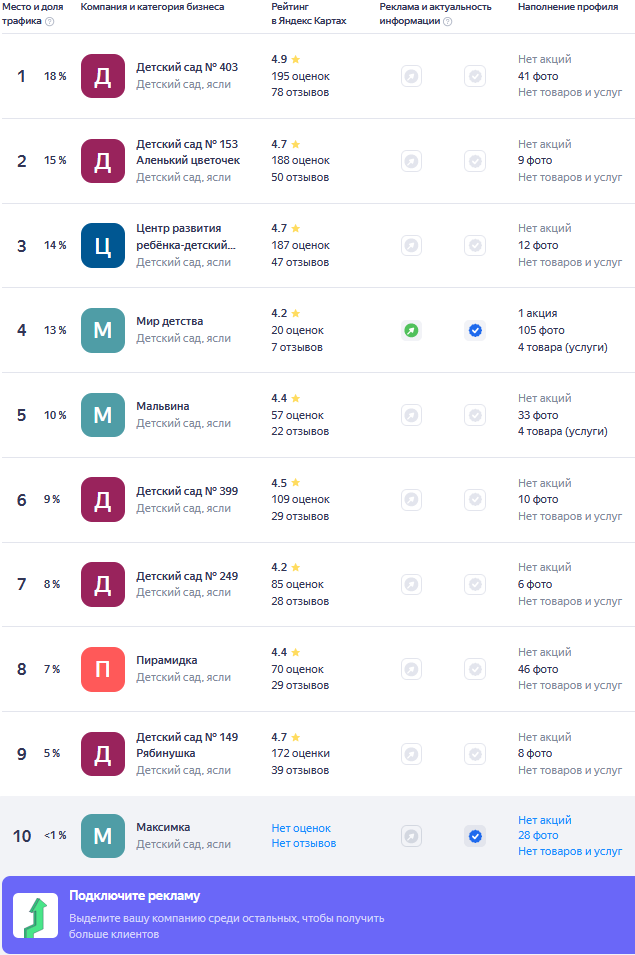Click the grey advertising icon for Детский сад № 149 Рябинушка

pos(411,753)
